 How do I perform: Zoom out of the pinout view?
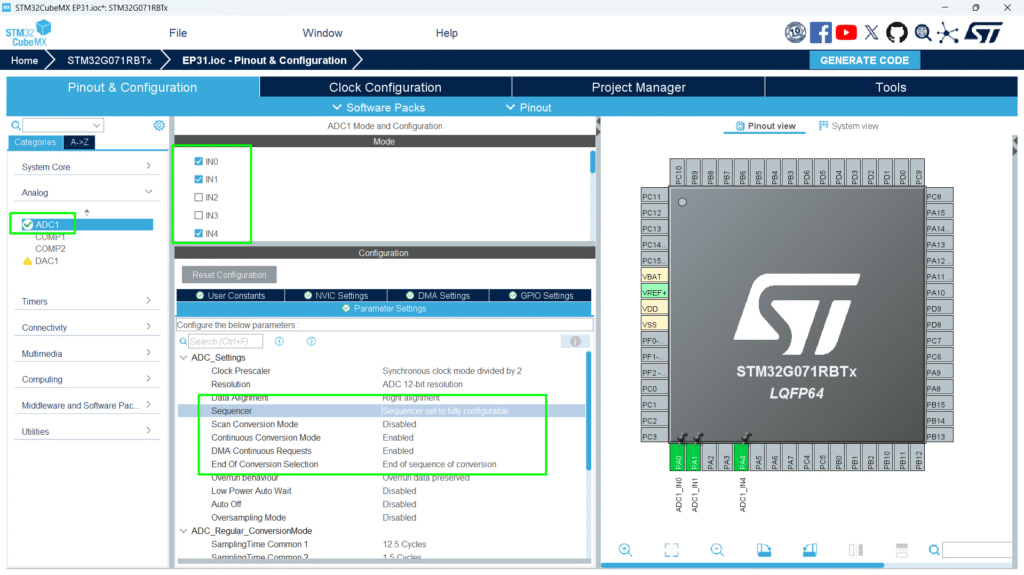pos(717,550)
